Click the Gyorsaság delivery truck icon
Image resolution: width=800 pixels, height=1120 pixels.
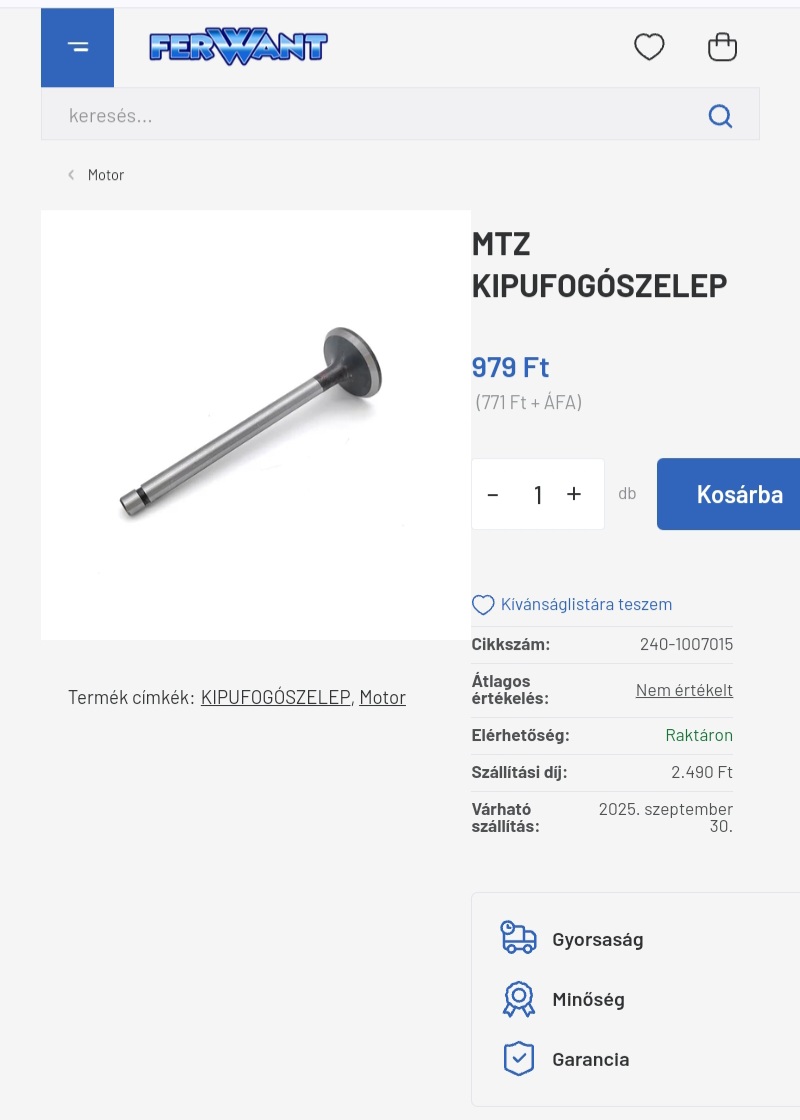[x=518, y=937]
